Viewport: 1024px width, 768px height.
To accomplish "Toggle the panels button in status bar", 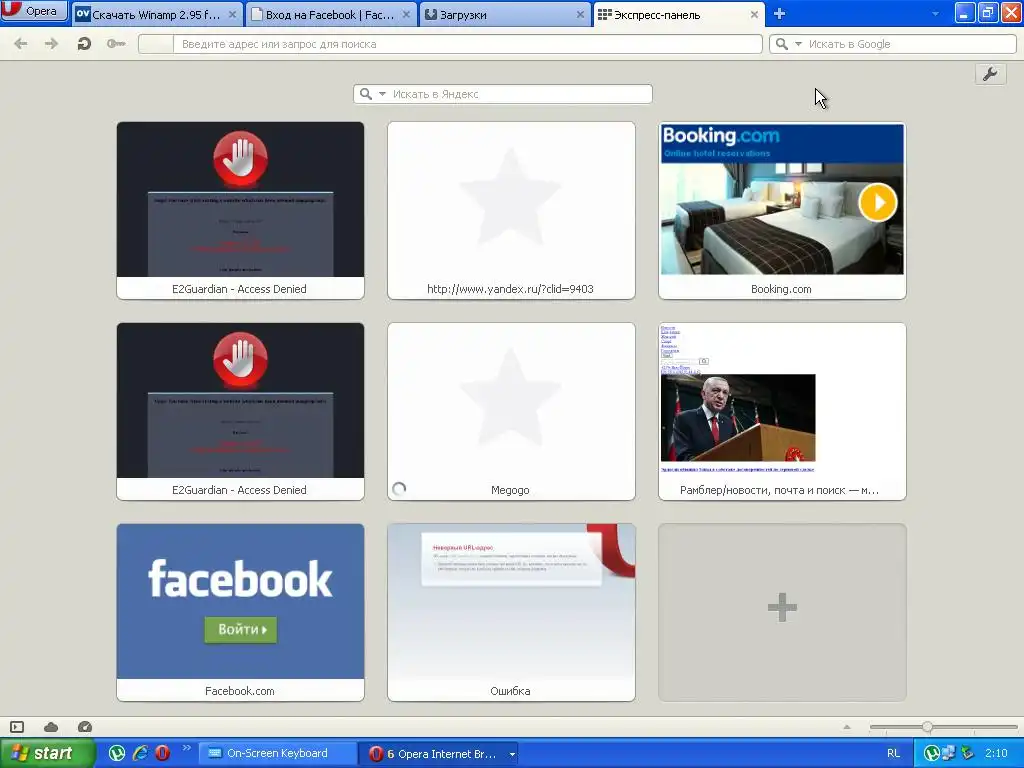I will (17, 727).
